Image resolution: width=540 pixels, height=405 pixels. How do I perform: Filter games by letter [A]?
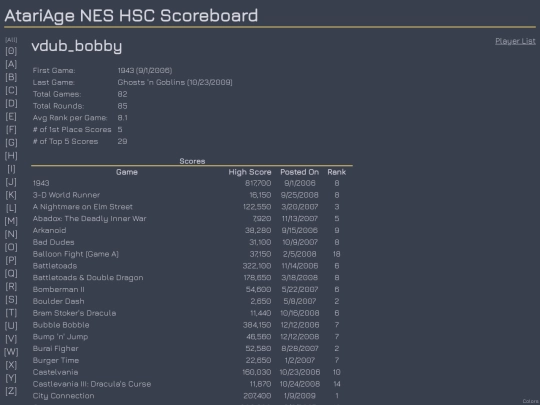tap(11, 64)
